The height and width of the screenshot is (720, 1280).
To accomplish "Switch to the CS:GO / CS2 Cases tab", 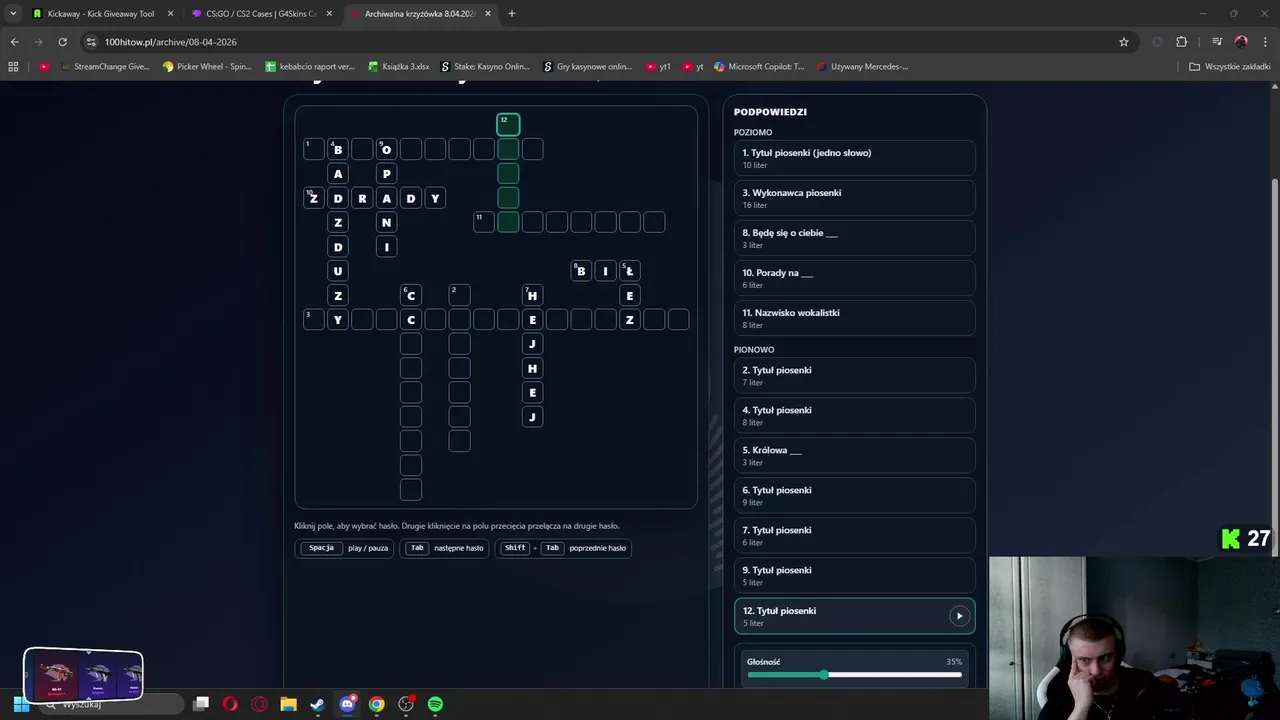I will [x=262, y=14].
